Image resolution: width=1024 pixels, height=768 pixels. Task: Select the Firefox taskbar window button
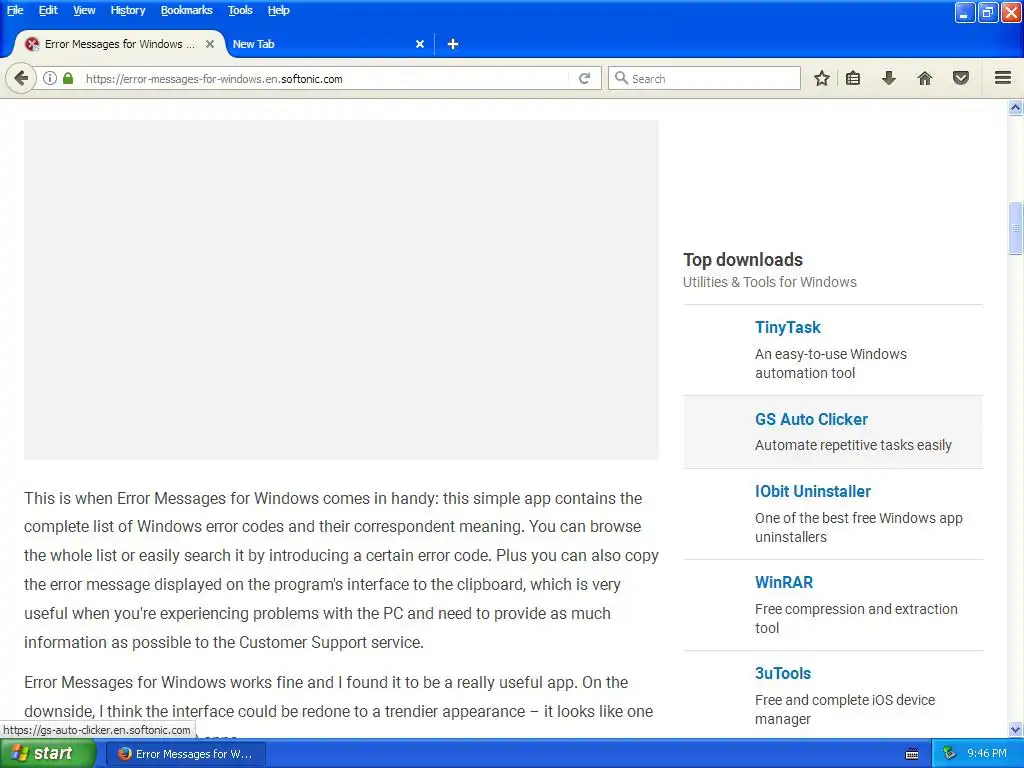pyautogui.click(x=186, y=754)
